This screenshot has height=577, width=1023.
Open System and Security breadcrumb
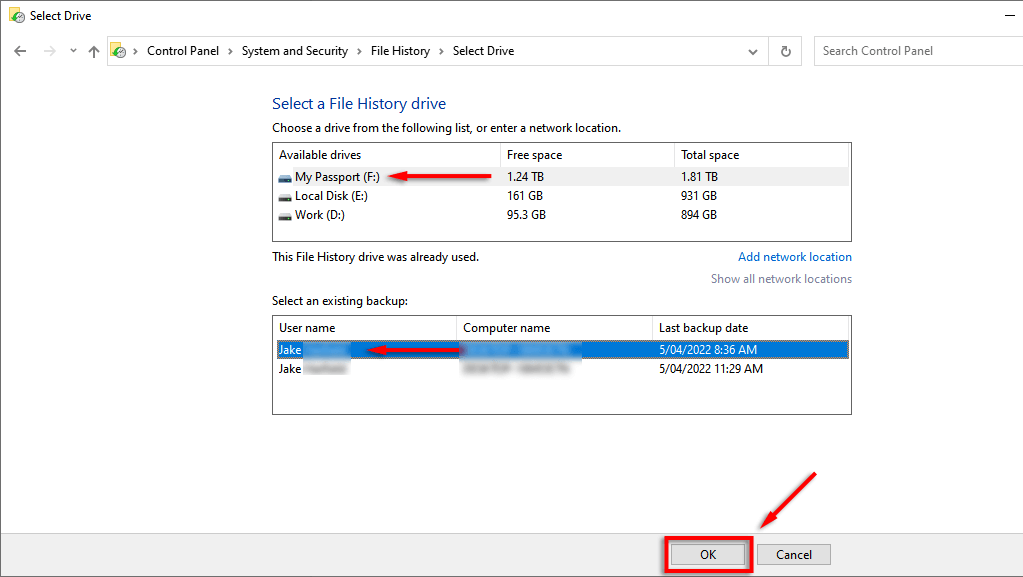tap(294, 51)
